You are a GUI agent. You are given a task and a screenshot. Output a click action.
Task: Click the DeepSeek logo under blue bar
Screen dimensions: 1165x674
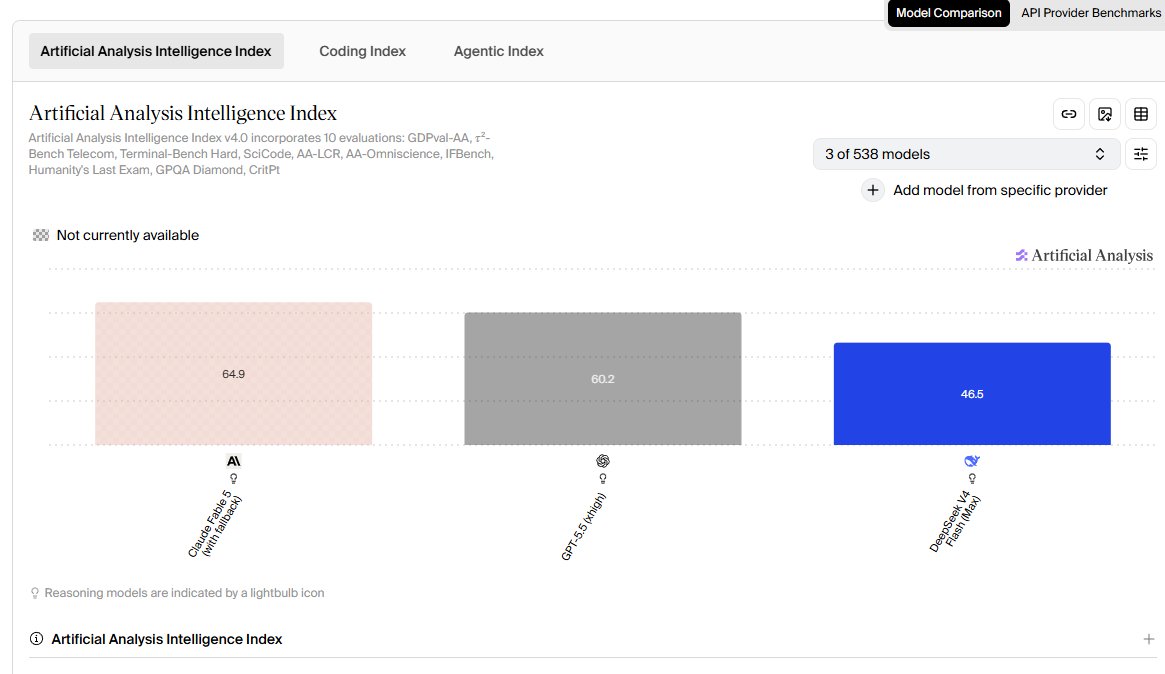click(972, 461)
